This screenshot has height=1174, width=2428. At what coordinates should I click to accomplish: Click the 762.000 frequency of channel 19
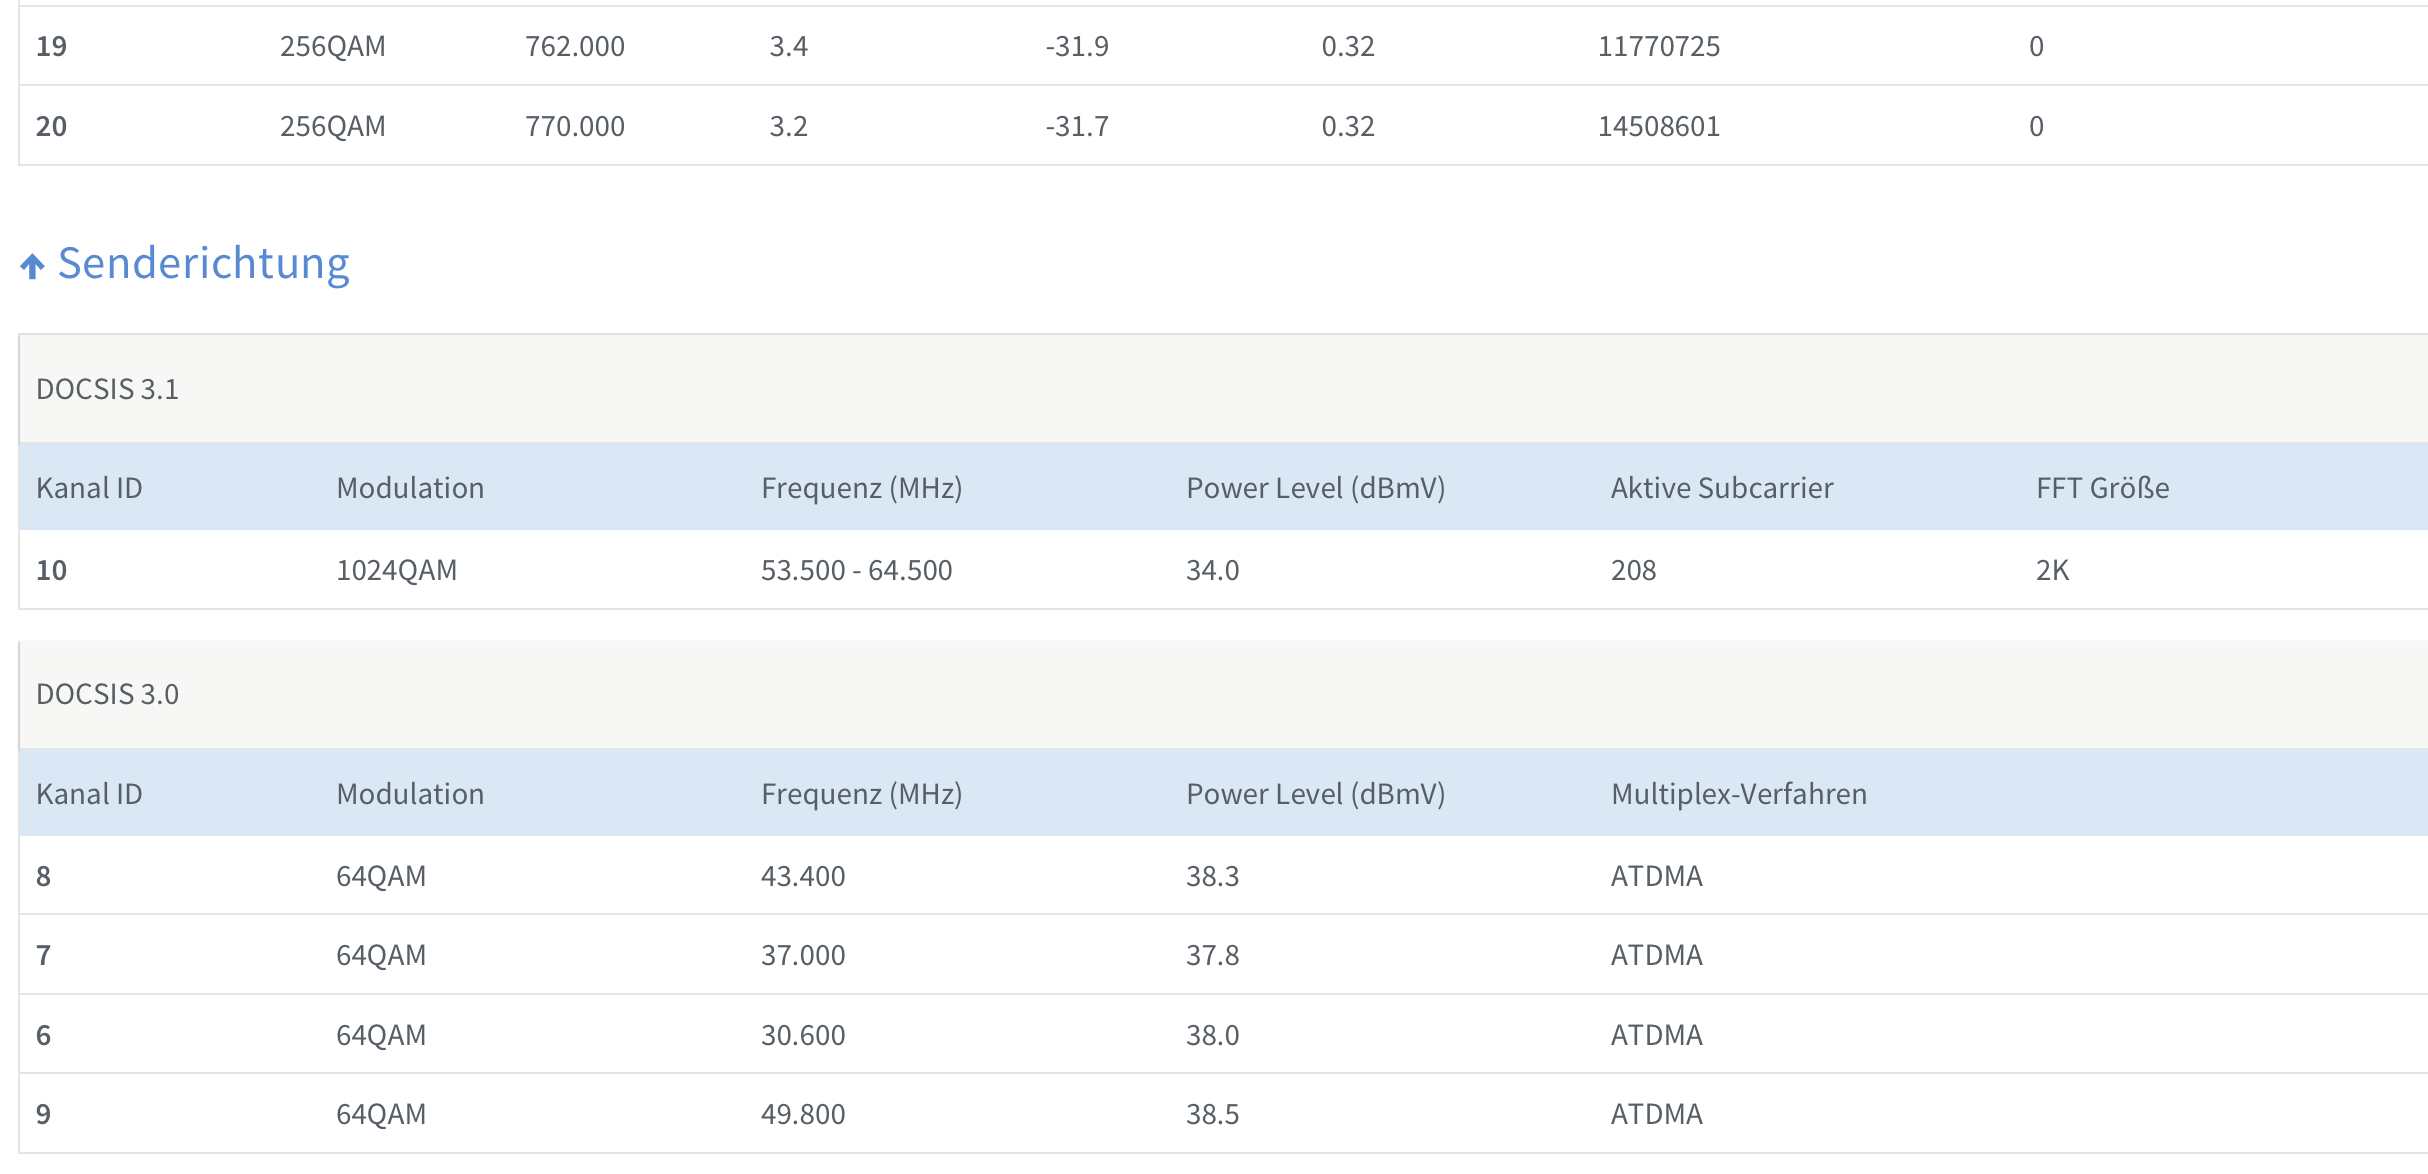575,46
